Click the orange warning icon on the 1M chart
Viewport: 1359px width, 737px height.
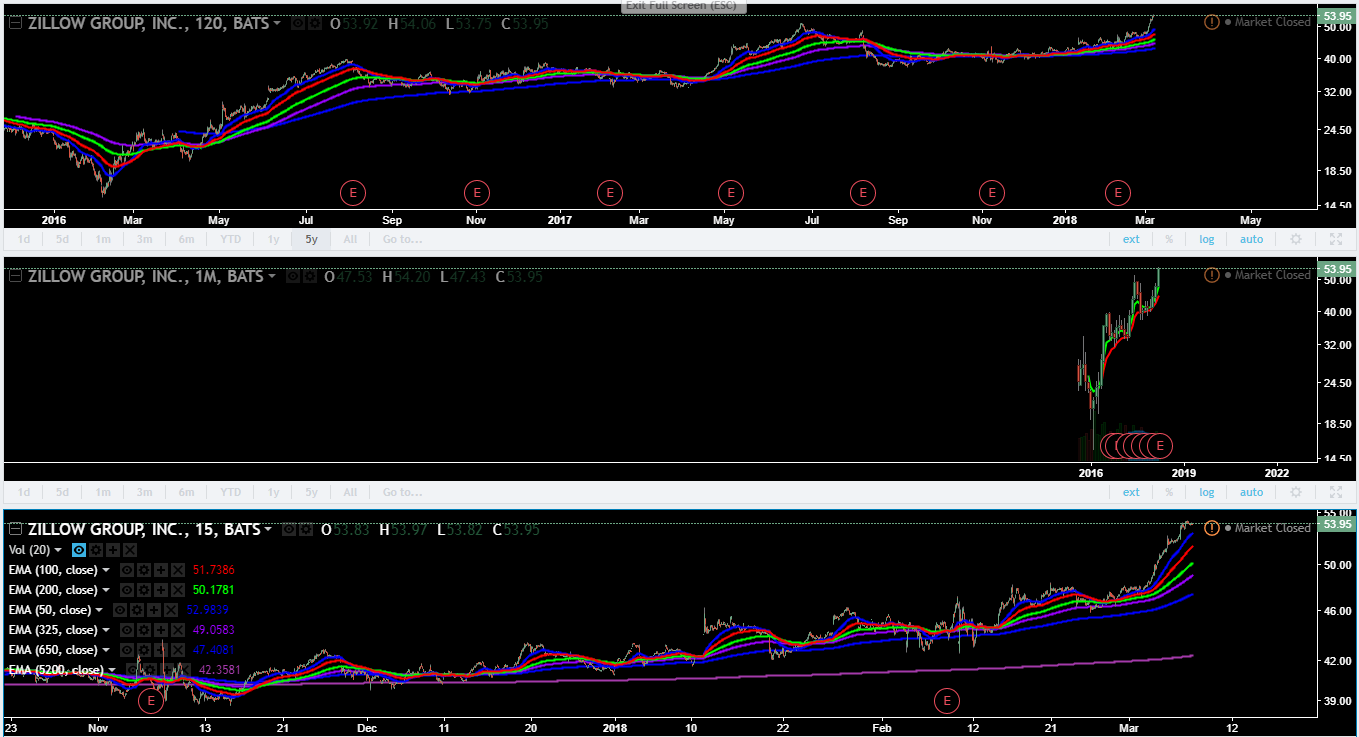[1212, 275]
